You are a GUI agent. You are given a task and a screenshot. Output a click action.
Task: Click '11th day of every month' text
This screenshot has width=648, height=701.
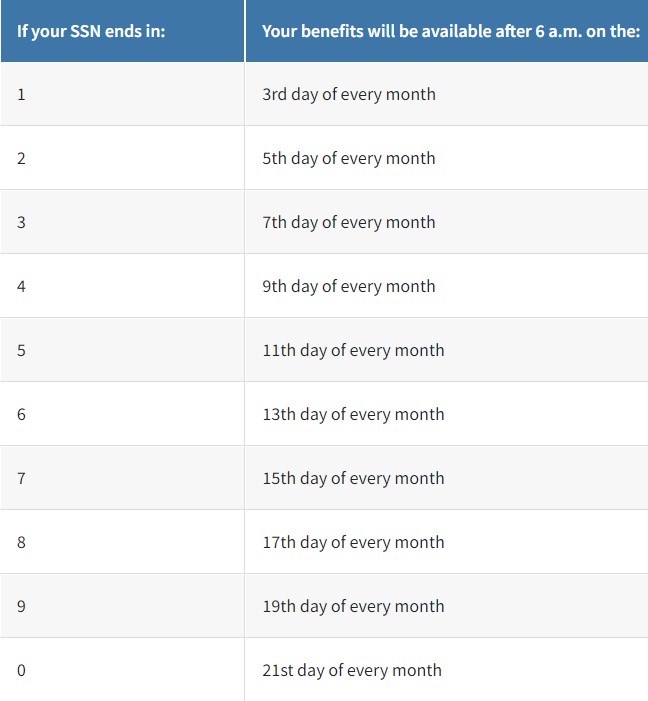tap(353, 350)
